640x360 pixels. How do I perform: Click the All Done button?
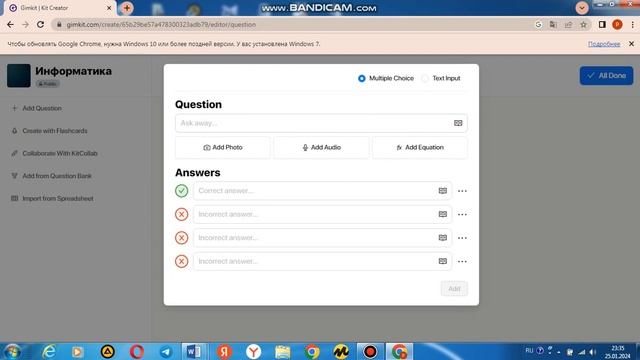pos(607,76)
